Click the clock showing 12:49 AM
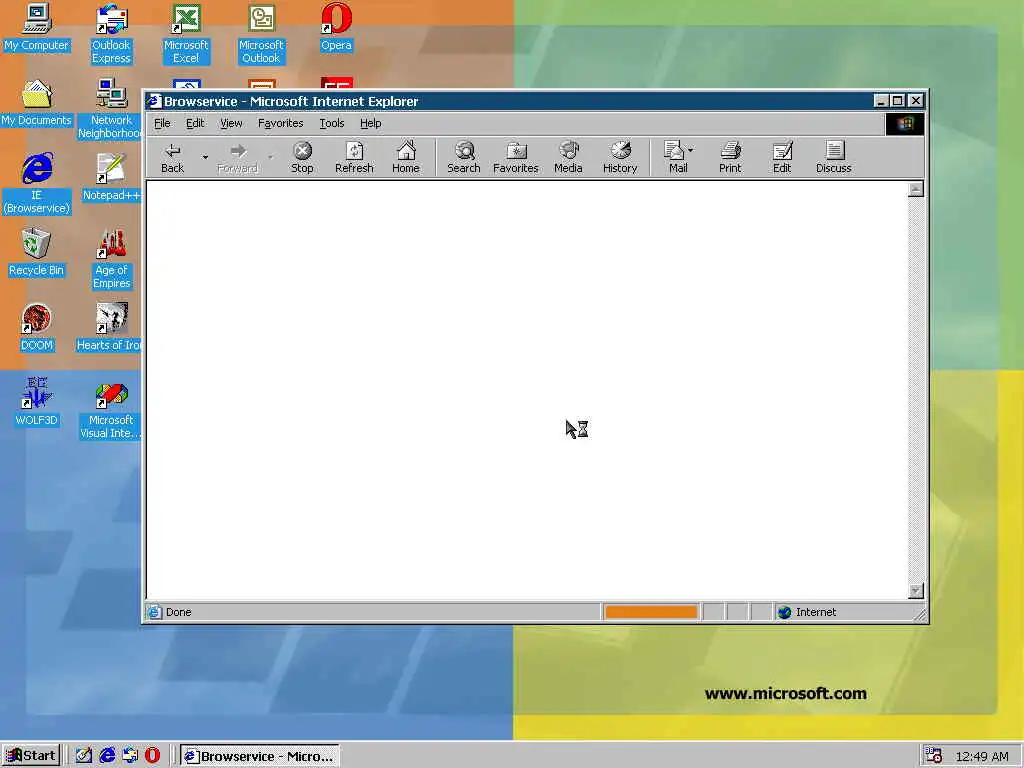The image size is (1024, 768). pyautogui.click(x=982, y=756)
